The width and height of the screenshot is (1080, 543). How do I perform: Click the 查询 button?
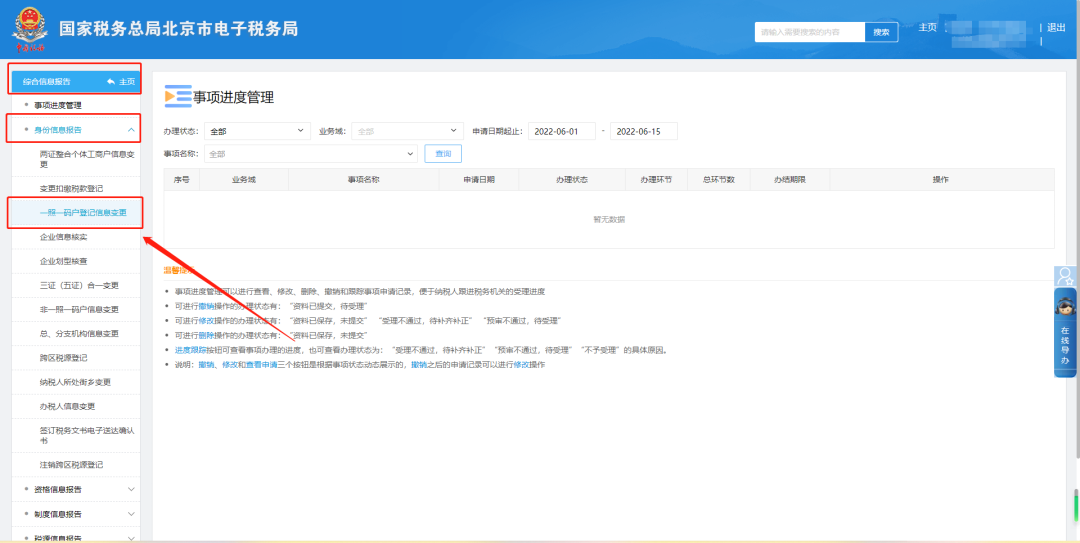pos(443,154)
